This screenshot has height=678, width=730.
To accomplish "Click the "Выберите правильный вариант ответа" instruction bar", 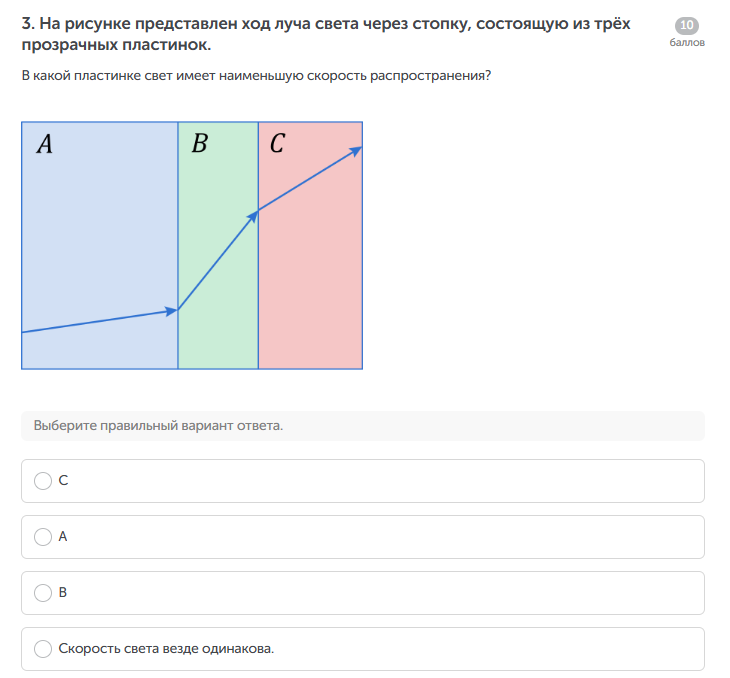I will click(x=362, y=426).
